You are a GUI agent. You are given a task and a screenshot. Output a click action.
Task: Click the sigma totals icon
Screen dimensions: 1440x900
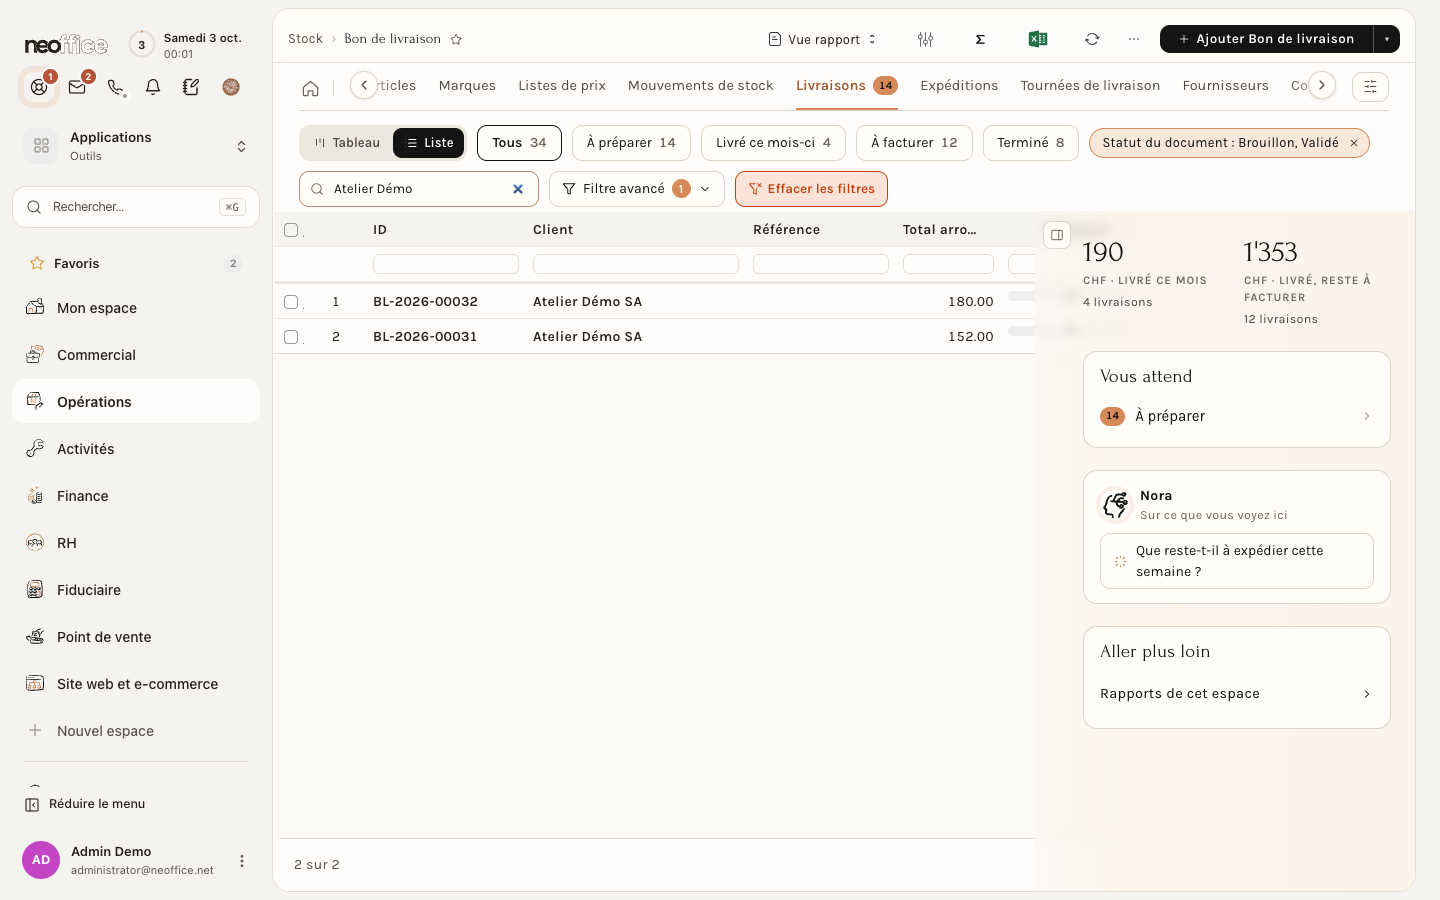click(x=980, y=39)
